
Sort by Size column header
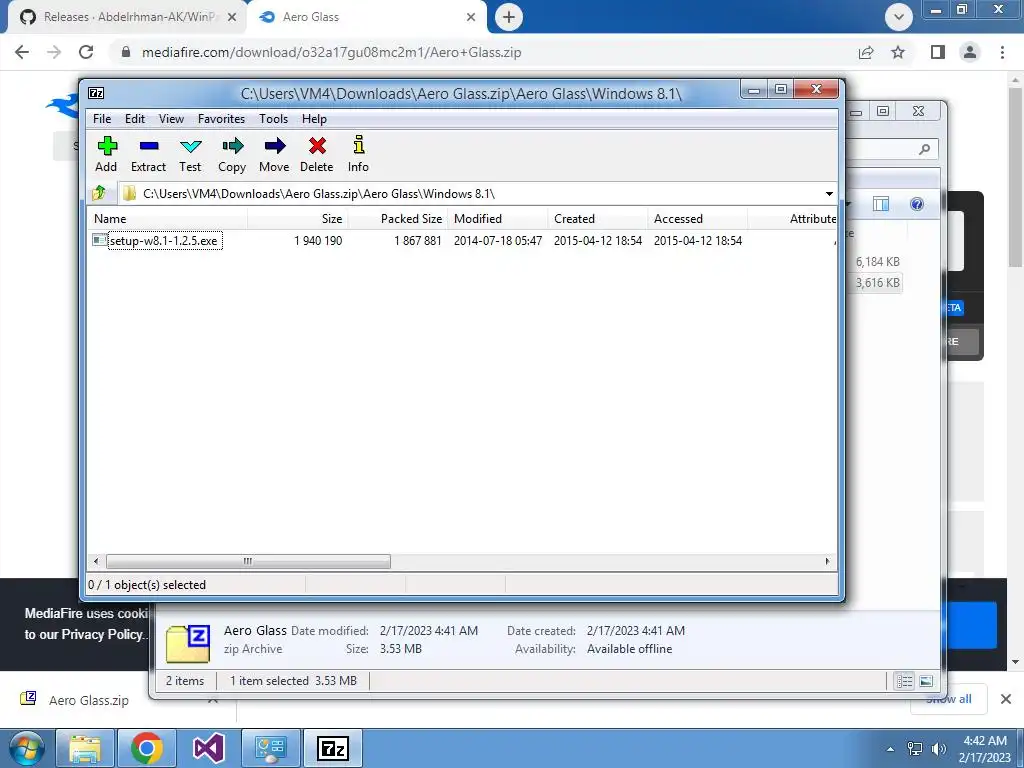298,219
